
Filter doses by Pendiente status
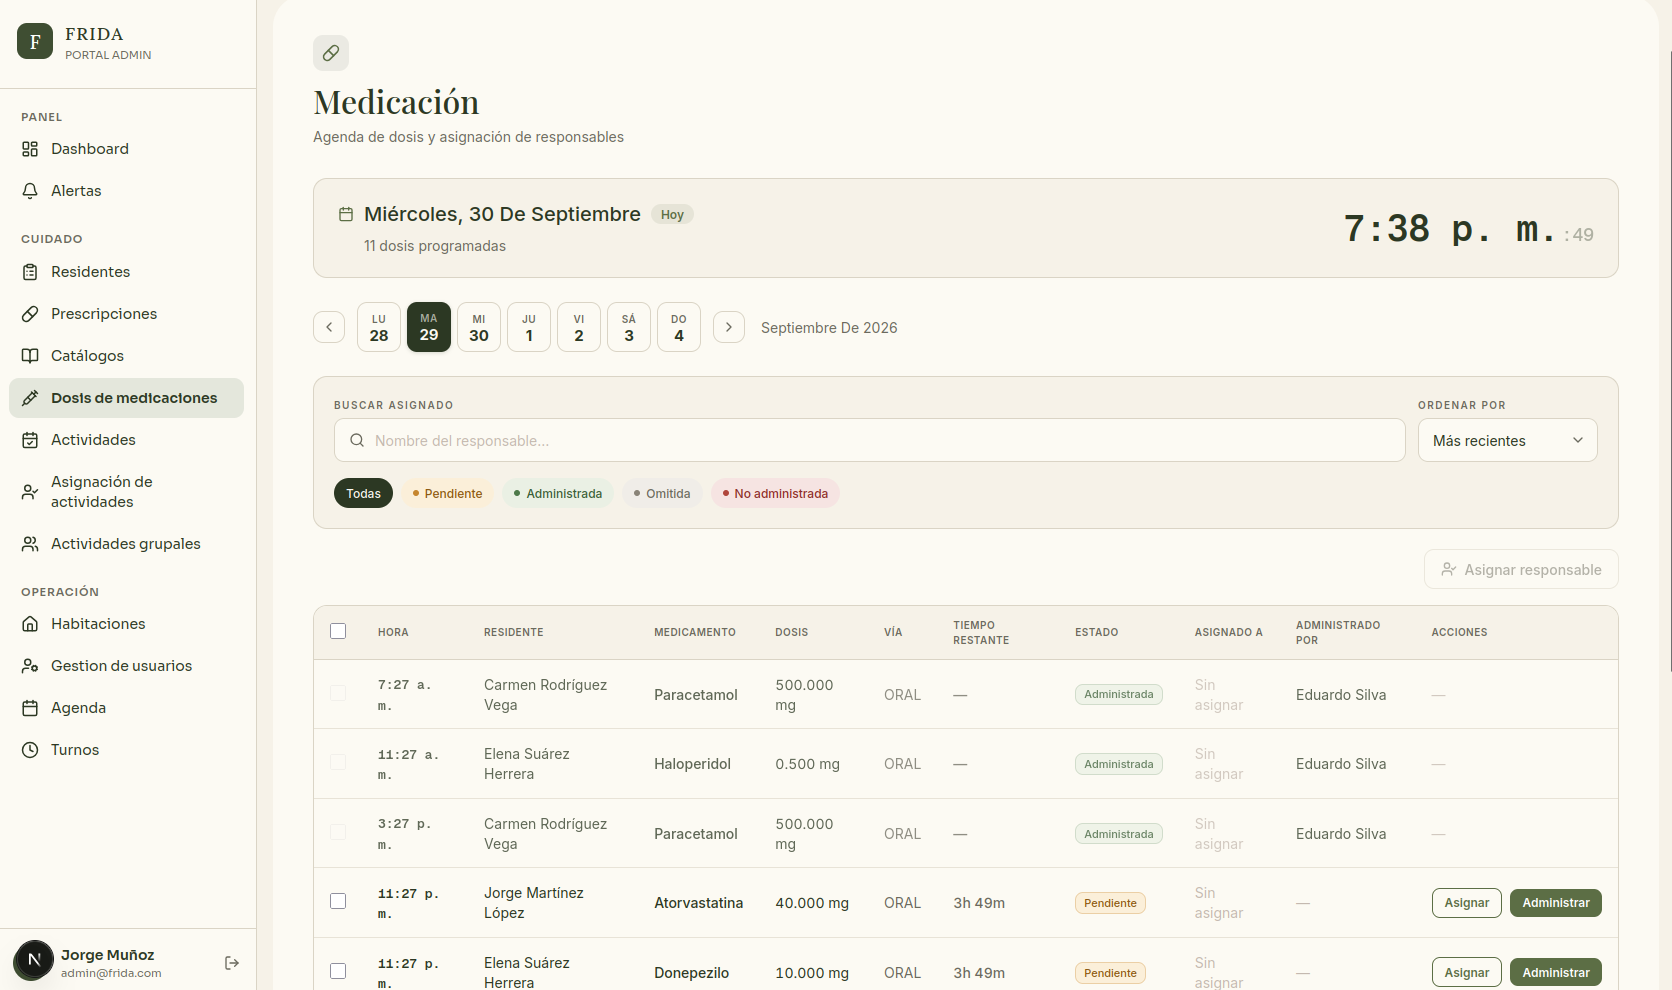click(447, 493)
